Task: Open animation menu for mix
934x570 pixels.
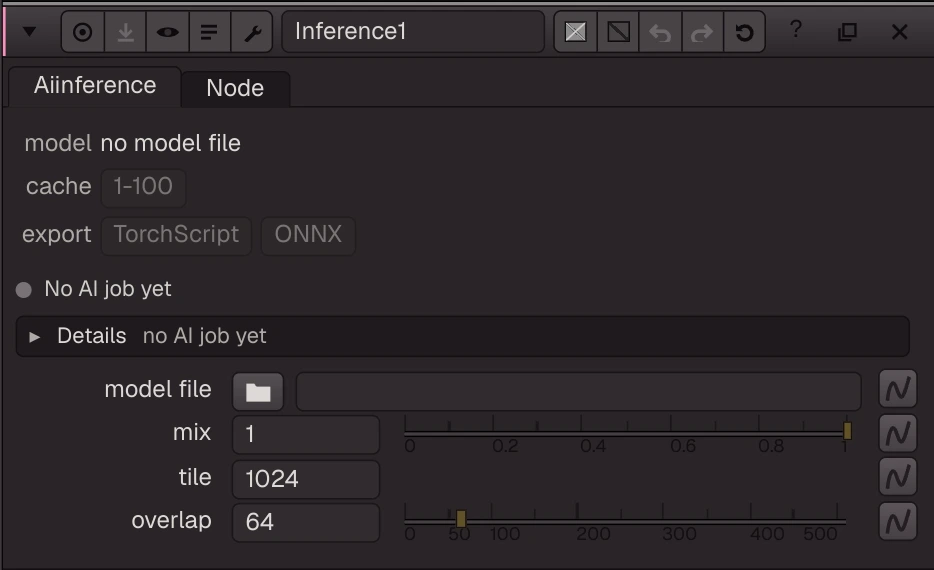Action: pyautogui.click(x=898, y=433)
